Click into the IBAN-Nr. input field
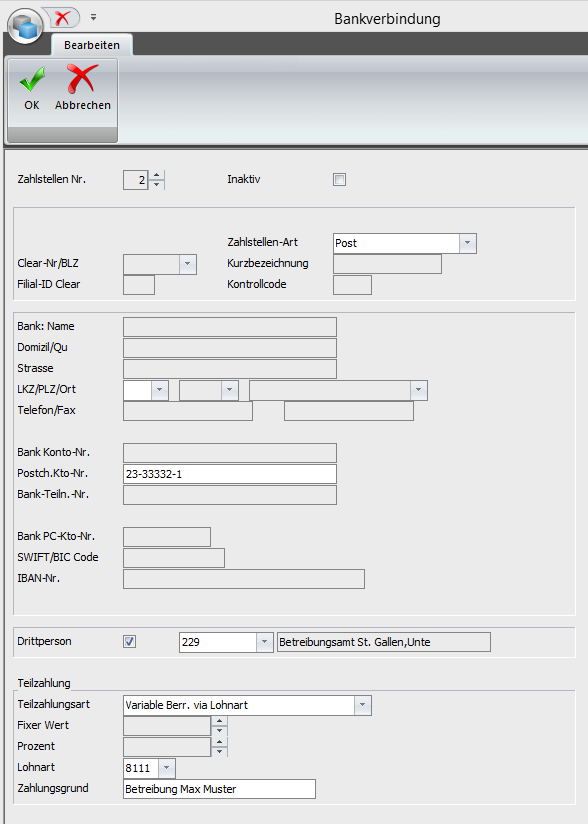Viewport: 588px width, 824px height. [244, 579]
